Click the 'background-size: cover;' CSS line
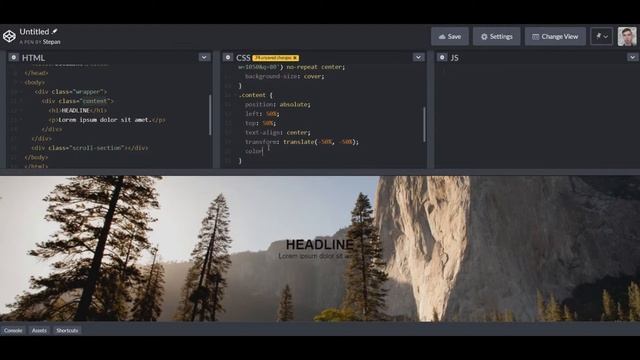 tap(284, 76)
